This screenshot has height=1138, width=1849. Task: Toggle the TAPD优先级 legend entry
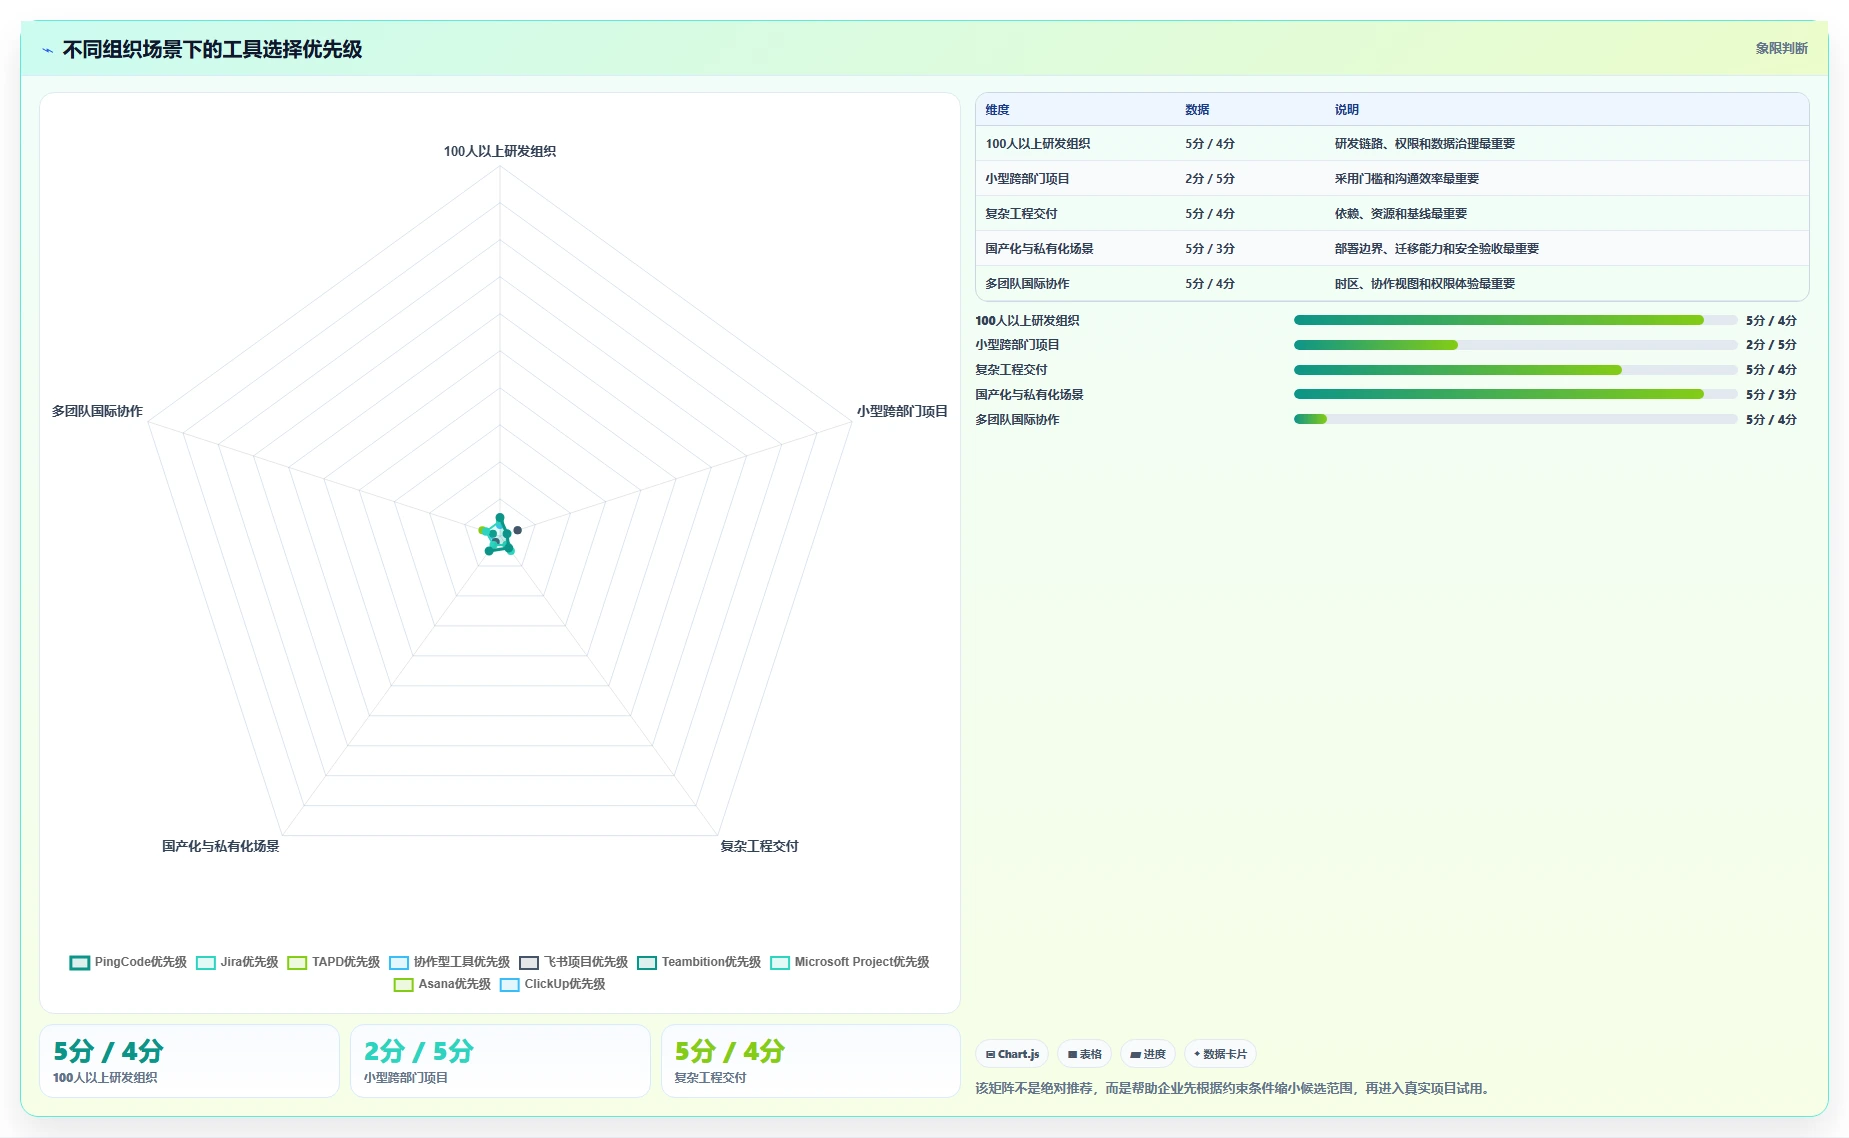pos(333,962)
